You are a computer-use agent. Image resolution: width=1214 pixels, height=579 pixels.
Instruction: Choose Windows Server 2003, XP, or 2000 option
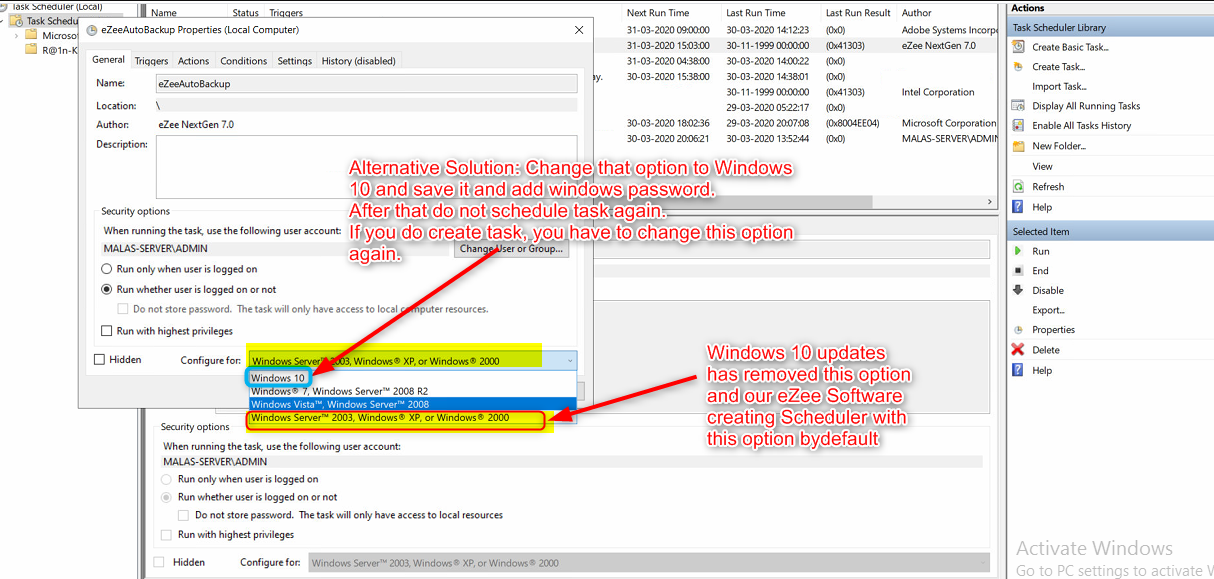(x=412, y=417)
